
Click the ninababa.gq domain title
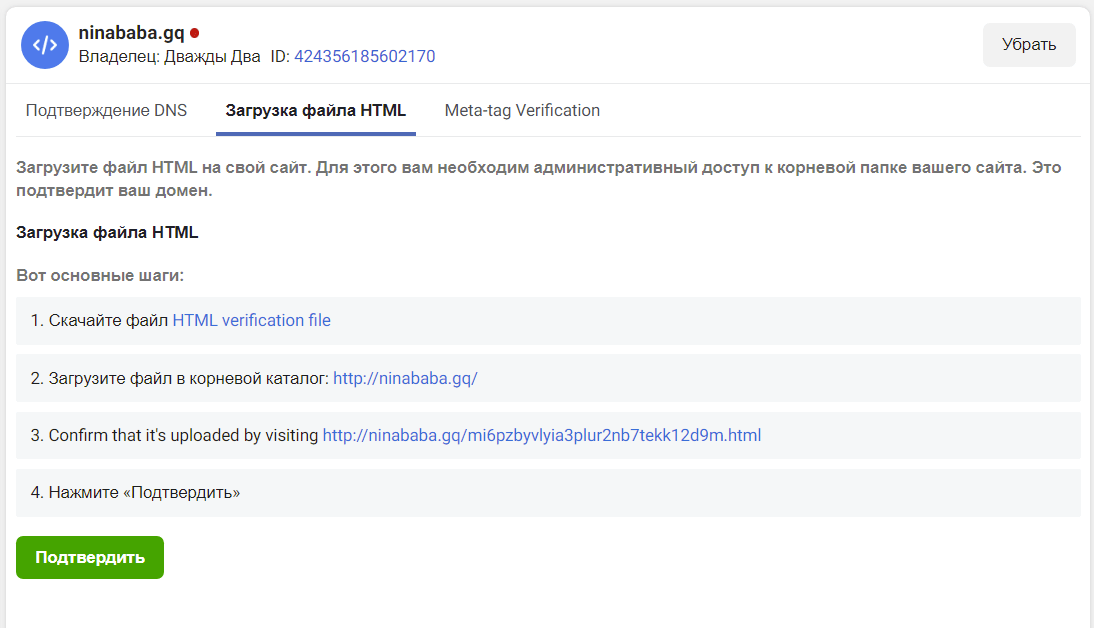tap(131, 33)
